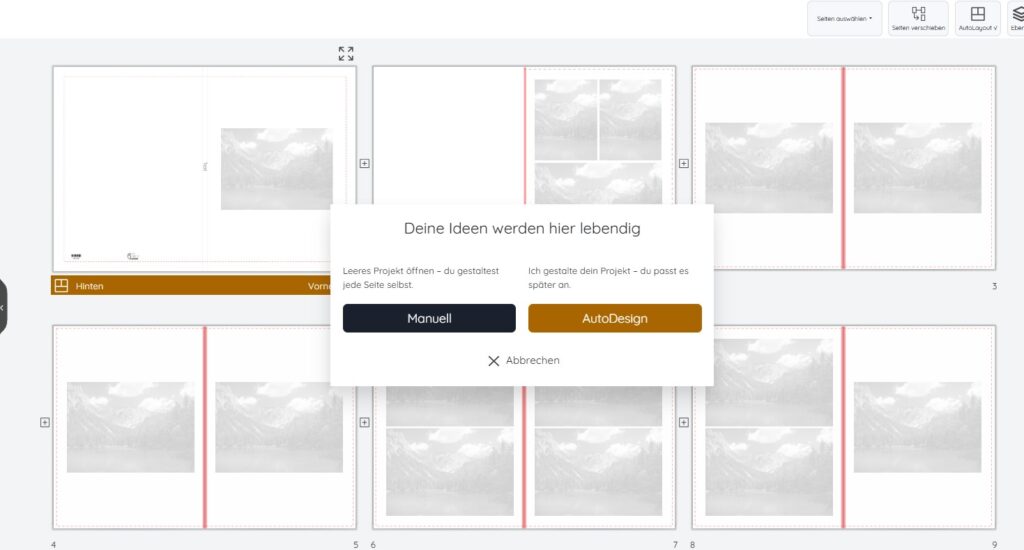Expand the collapsed left side panel
Viewport: 1024px width, 550px height.
3,307
